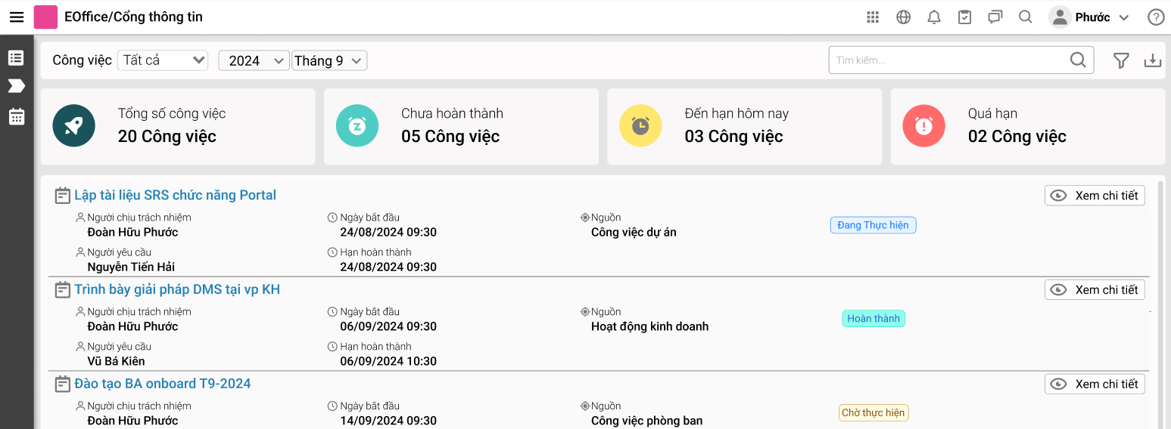The image size is (1171, 429).
Task: Expand the Tất cả task dropdown
Action: click(163, 61)
